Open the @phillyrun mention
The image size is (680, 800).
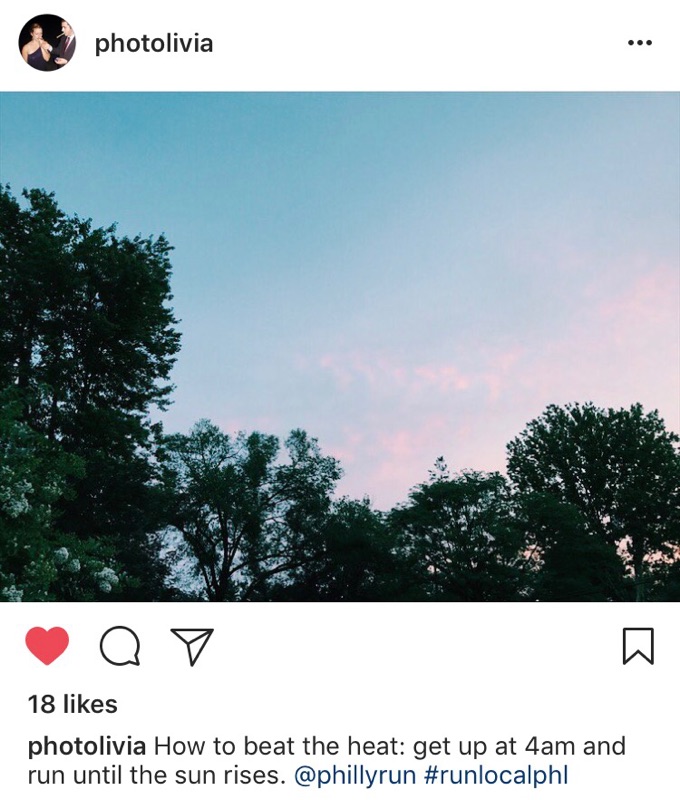pos(355,776)
